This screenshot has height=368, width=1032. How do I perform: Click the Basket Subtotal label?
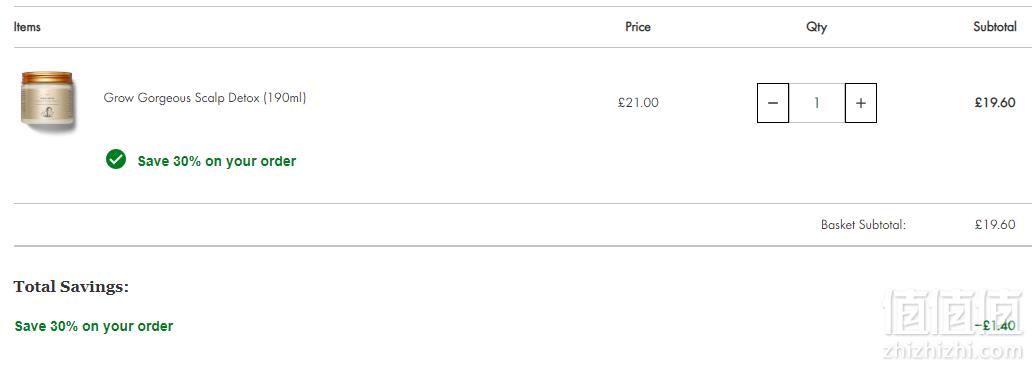[864, 225]
